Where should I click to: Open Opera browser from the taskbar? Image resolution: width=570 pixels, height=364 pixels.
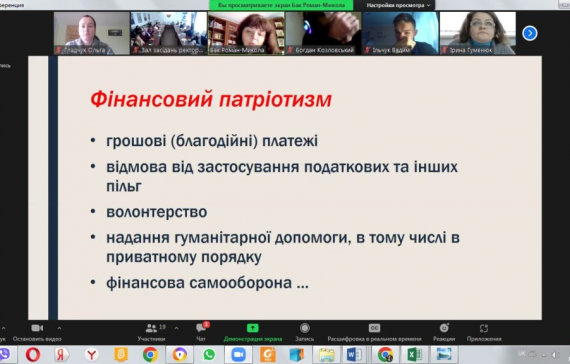pyautogui.click(x=33, y=355)
